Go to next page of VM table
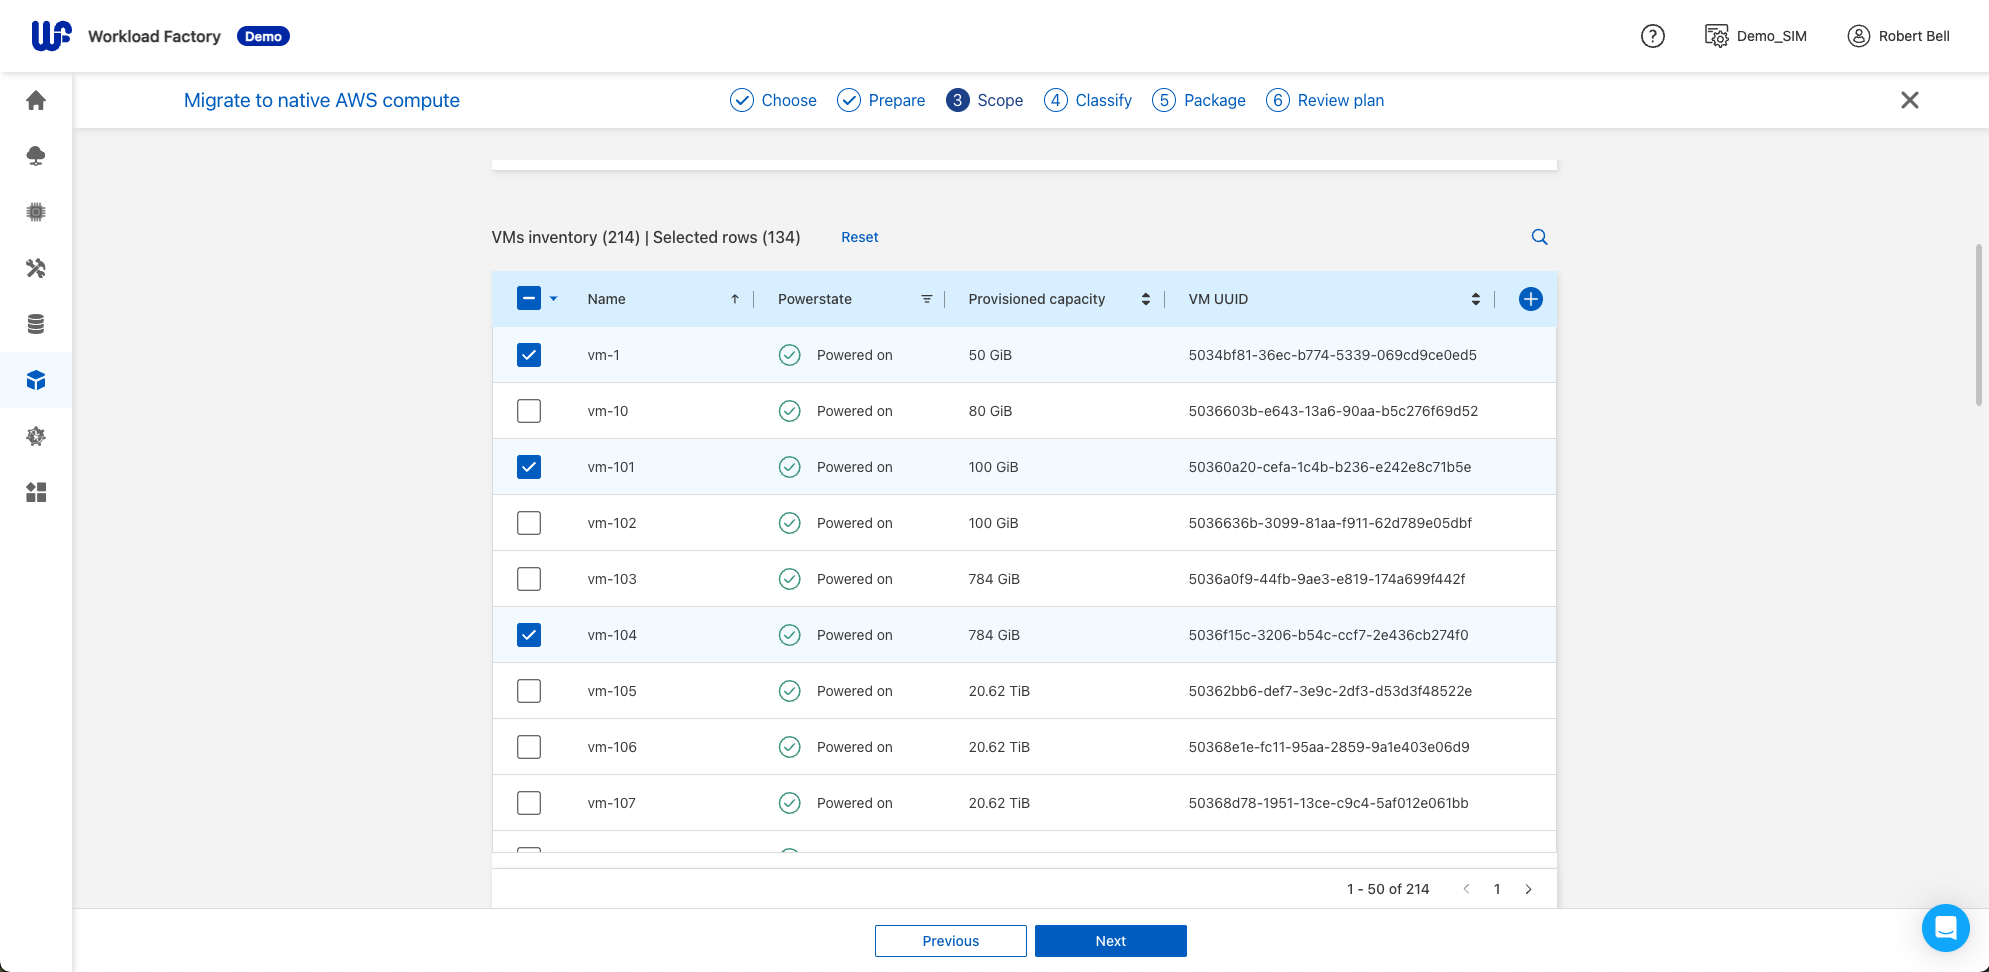 coord(1528,889)
